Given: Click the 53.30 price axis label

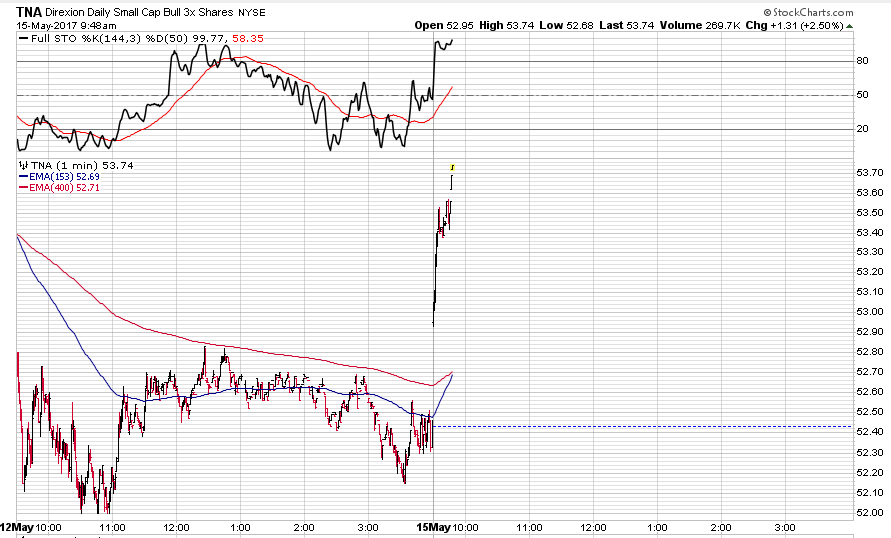Looking at the screenshot, I should (x=869, y=252).
